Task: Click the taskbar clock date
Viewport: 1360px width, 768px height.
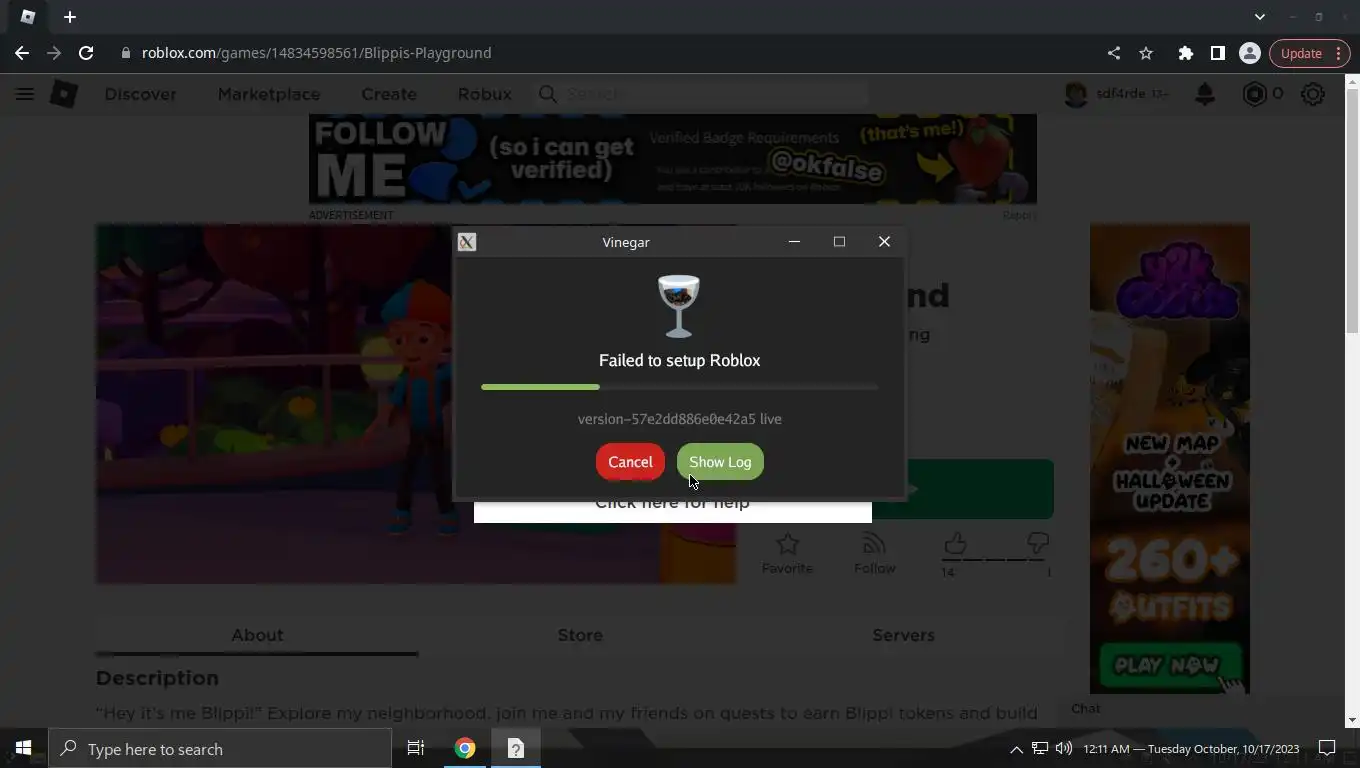Action: [x=1191, y=749]
